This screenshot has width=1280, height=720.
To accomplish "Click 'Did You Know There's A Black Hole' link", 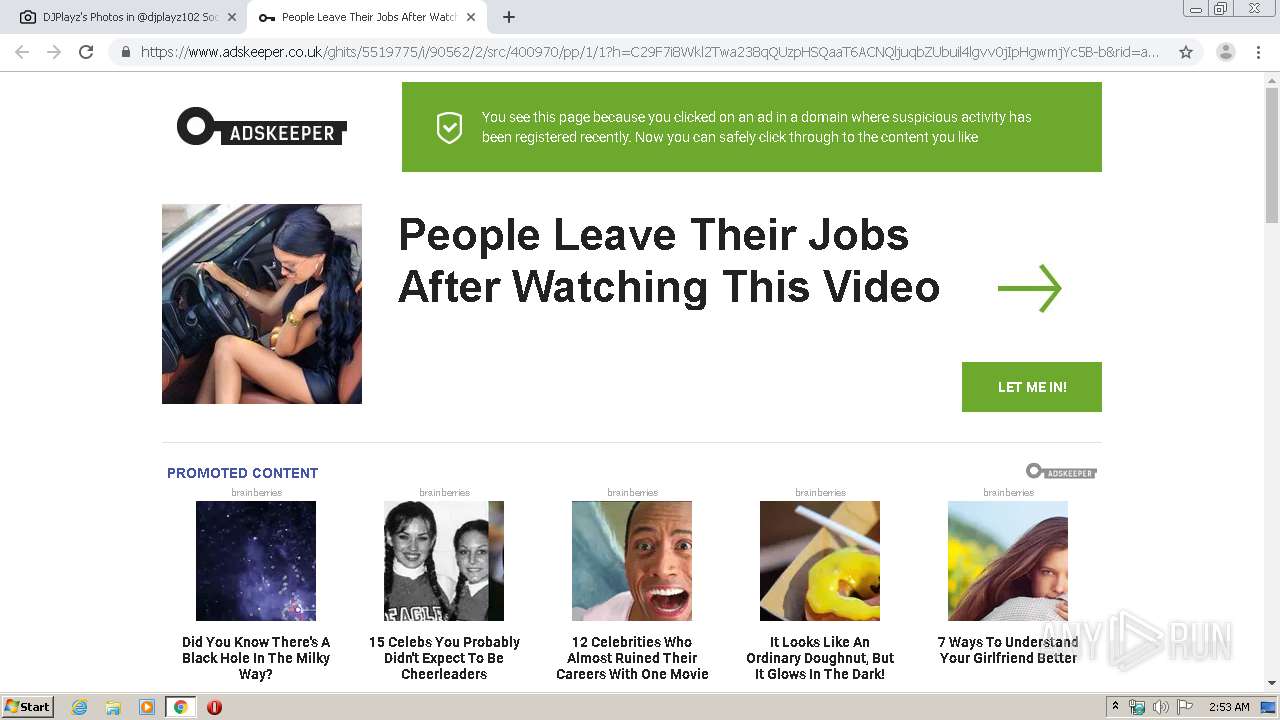I will tap(256, 658).
